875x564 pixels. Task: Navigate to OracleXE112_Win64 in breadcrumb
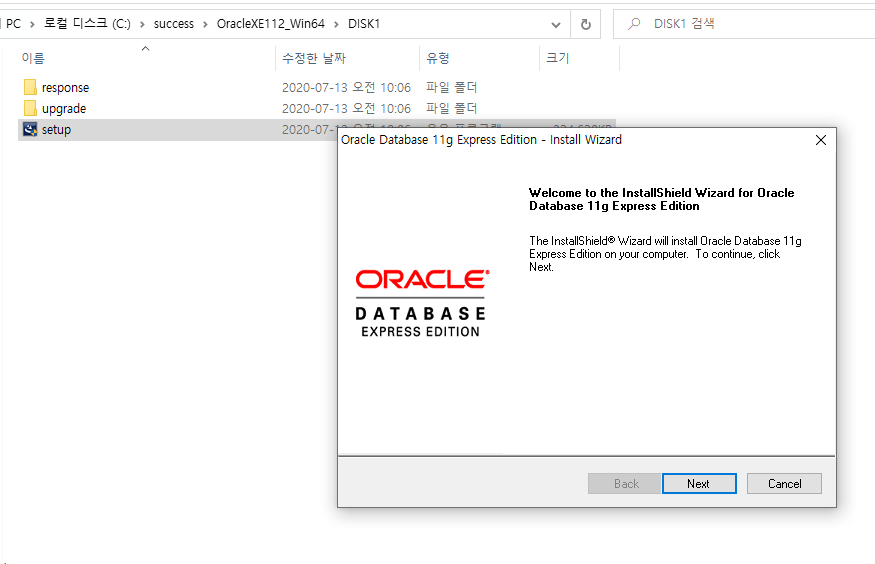(271, 24)
